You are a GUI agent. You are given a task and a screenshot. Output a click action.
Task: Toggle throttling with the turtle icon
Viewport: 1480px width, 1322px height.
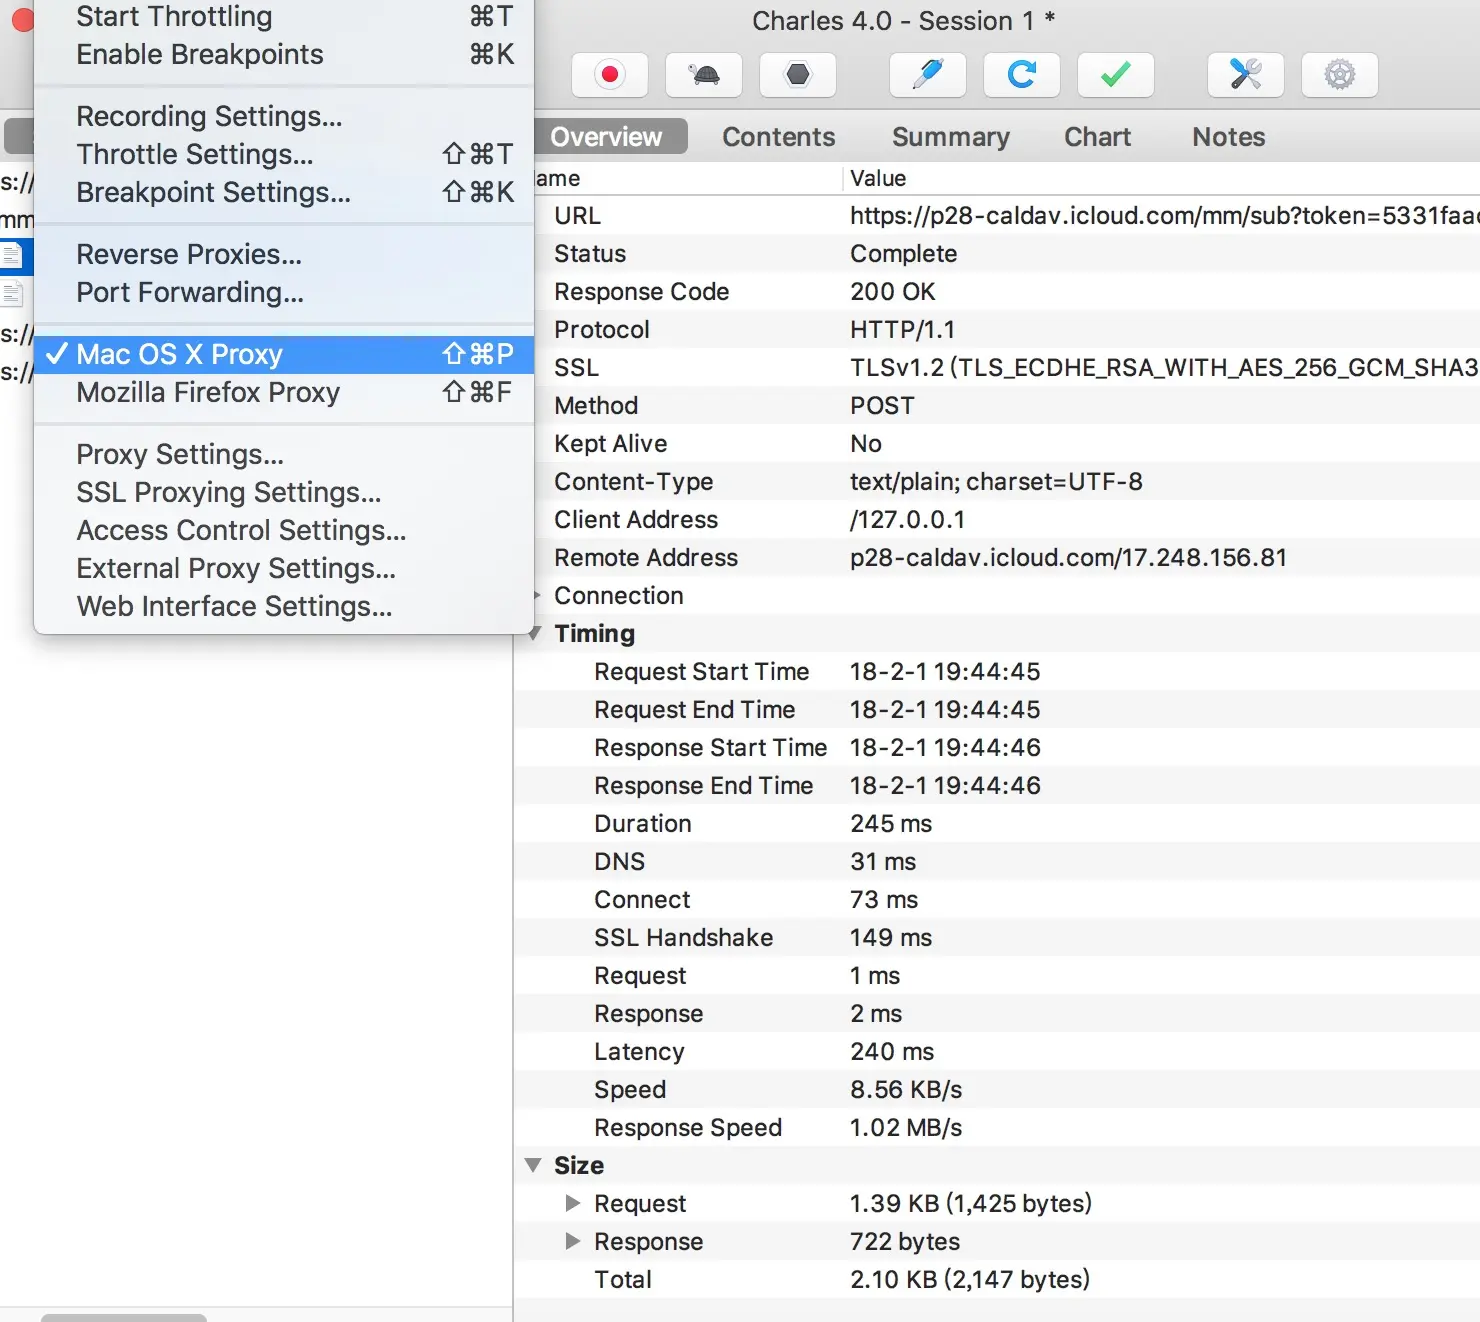704,75
